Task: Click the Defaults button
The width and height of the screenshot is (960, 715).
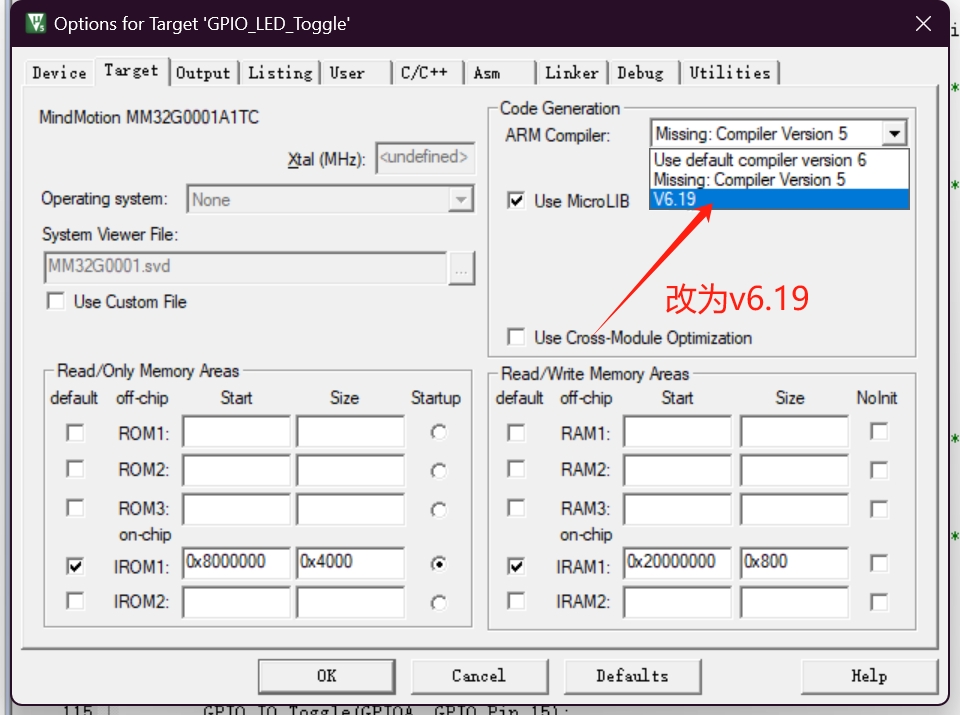Action: (x=632, y=676)
